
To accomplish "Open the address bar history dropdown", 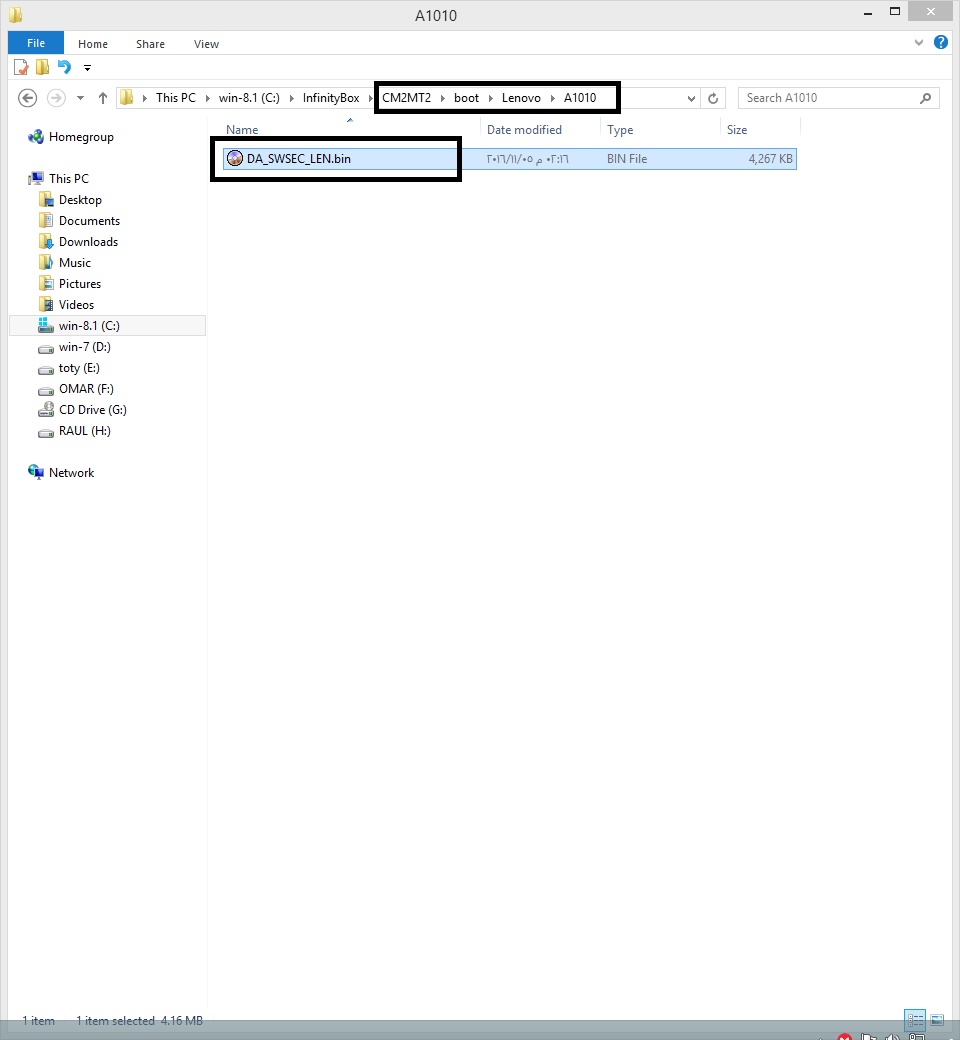I will [x=691, y=98].
